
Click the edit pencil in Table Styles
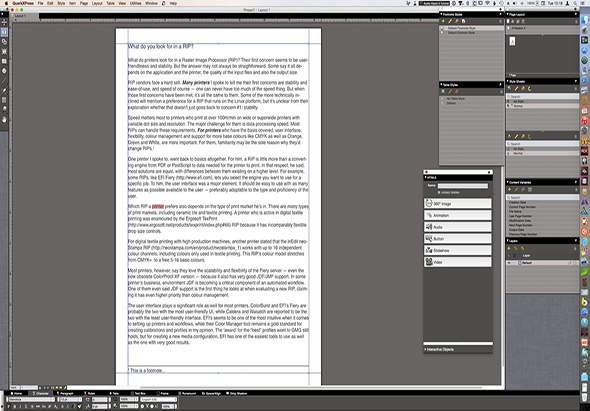tap(450, 91)
